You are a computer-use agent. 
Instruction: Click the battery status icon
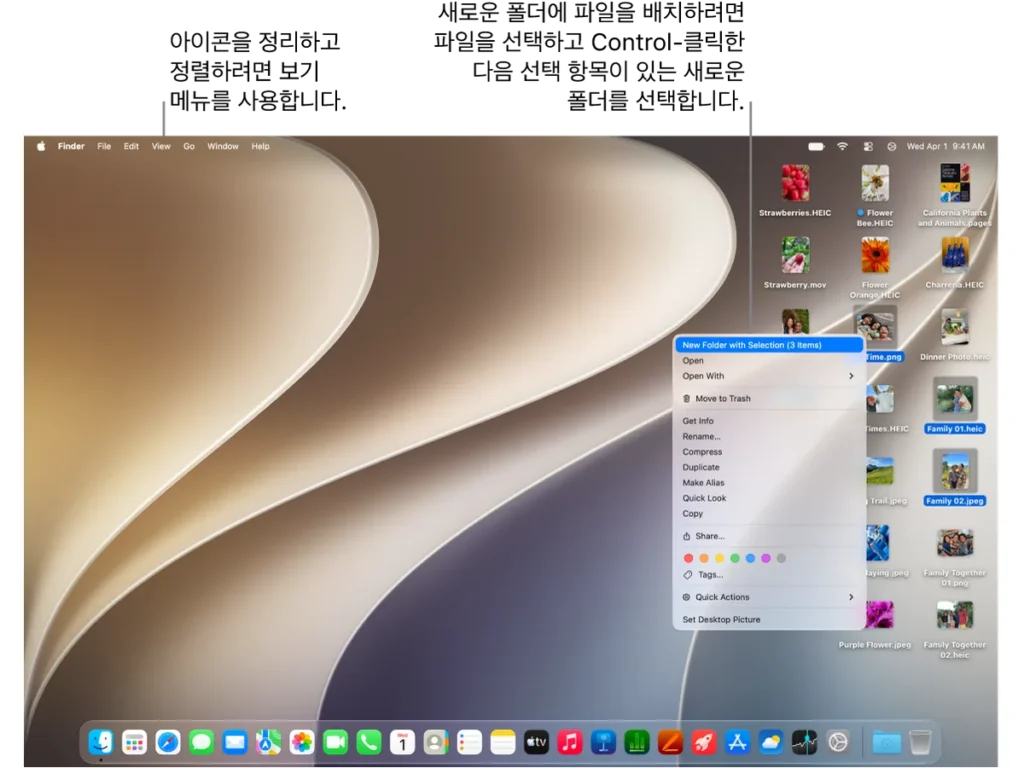816,146
